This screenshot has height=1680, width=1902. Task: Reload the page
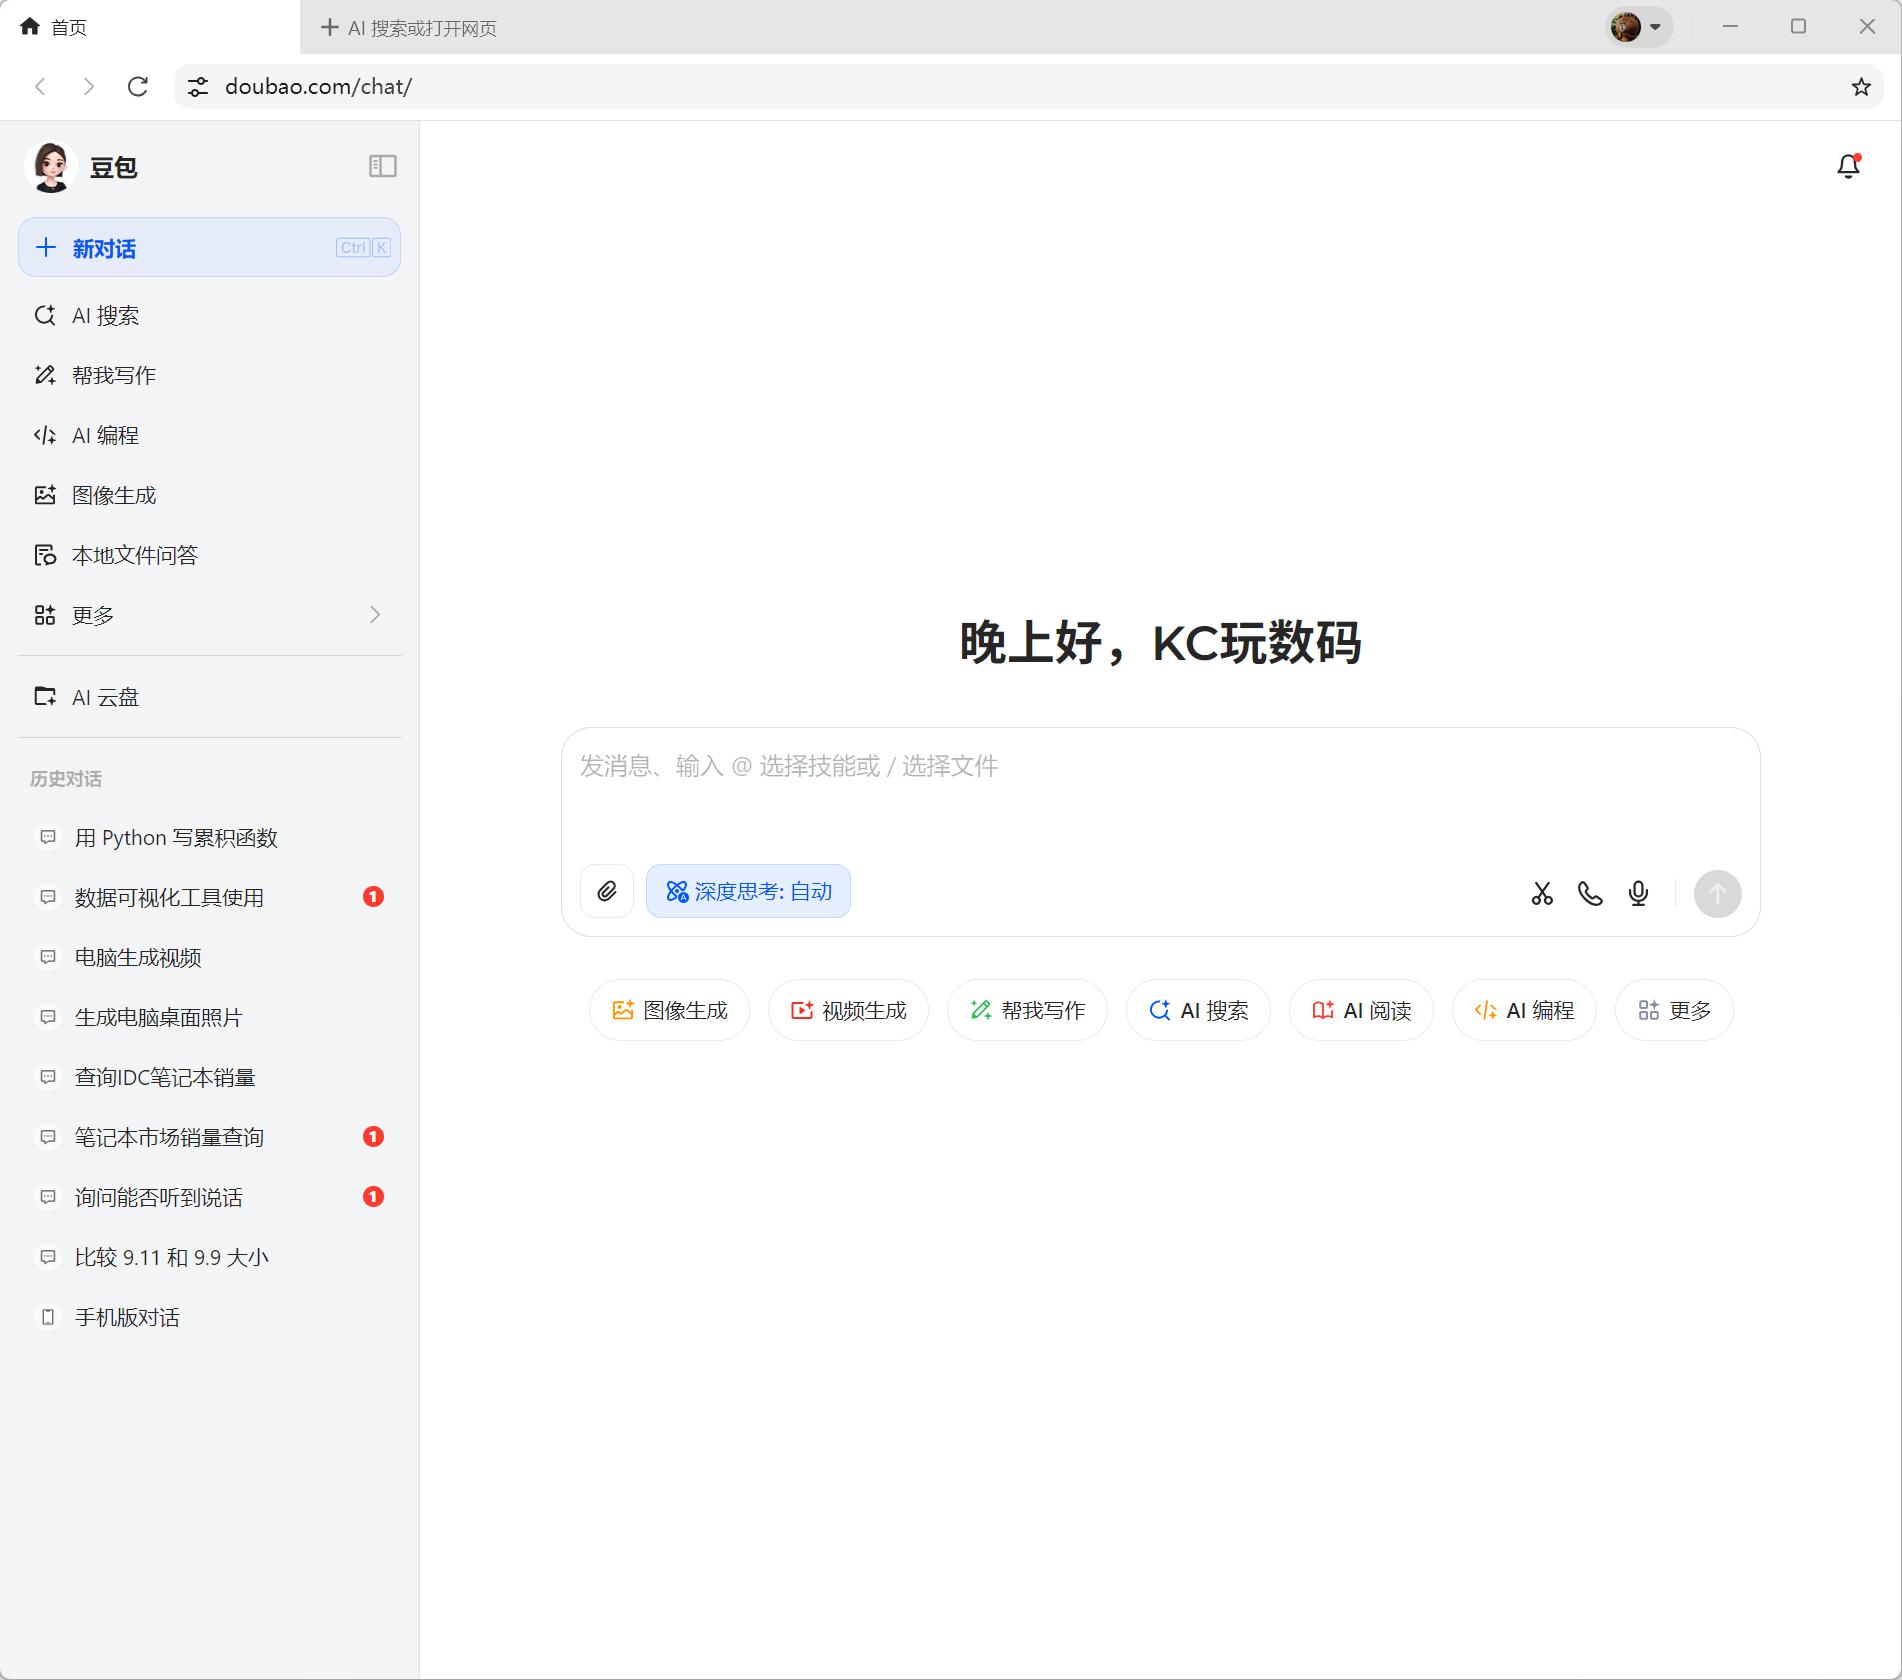click(x=138, y=87)
